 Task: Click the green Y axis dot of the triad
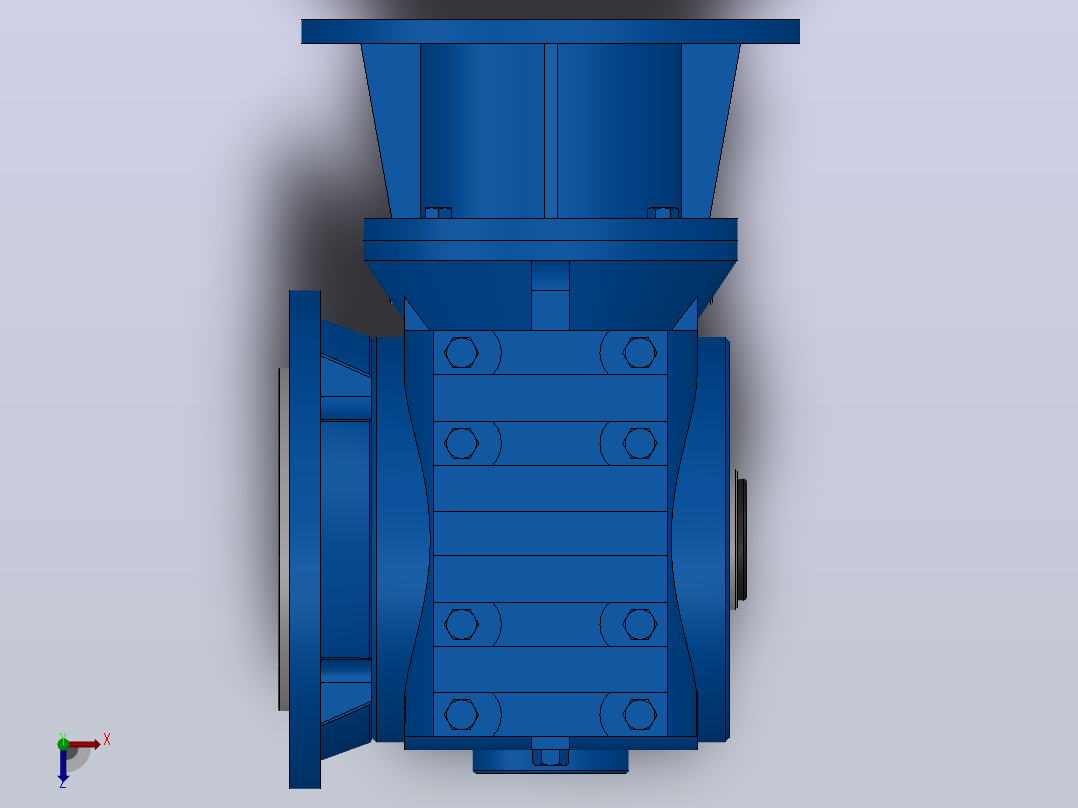pos(63,744)
